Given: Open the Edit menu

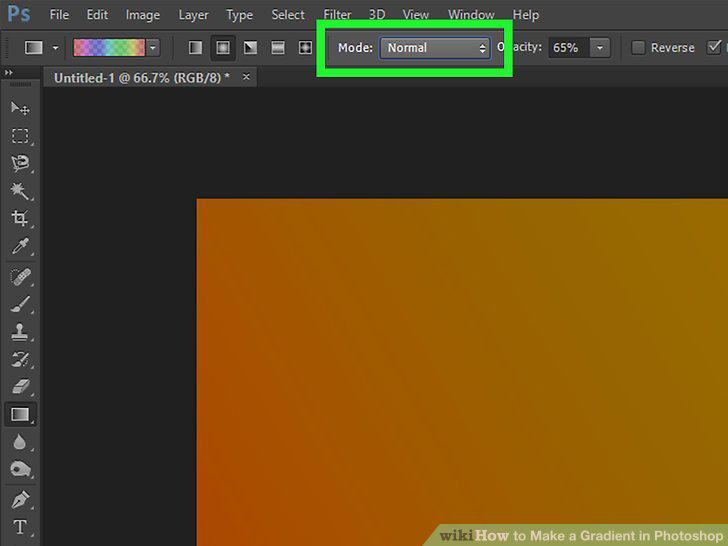Looking at the screenshot, I should [97, 15].
